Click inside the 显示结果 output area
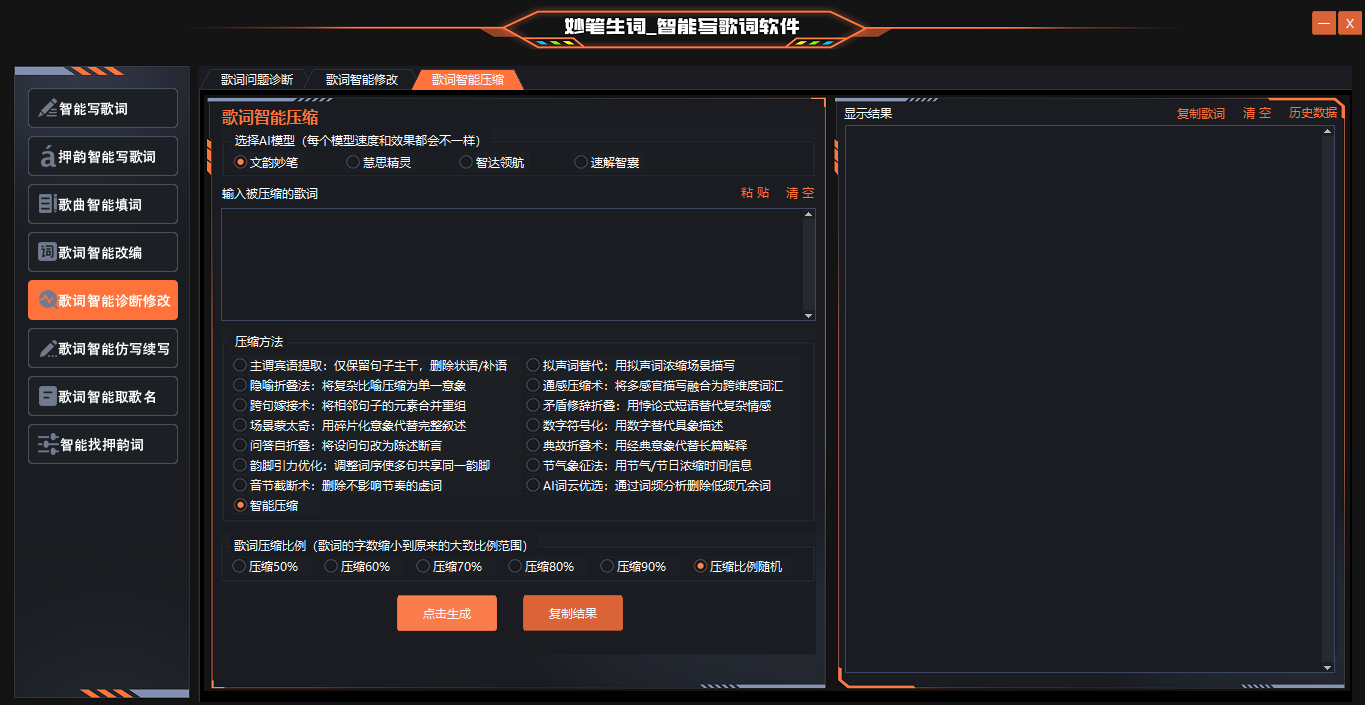Viewport: 1365px width, 705px height. (1083, 398)
